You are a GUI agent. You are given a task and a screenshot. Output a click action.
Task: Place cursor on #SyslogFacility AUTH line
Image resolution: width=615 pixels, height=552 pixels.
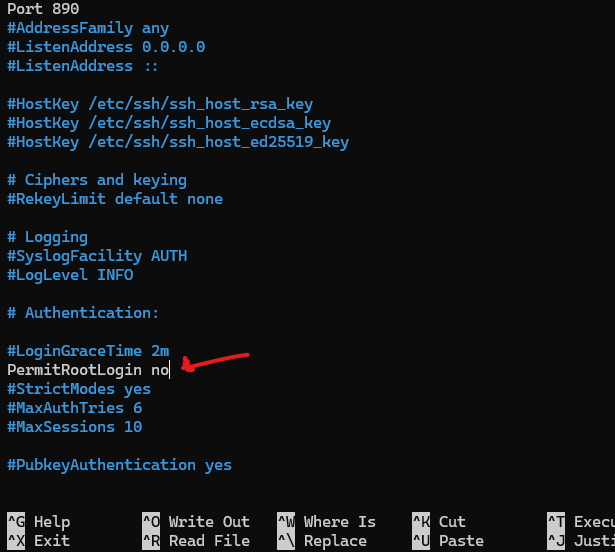click(97, 256)
